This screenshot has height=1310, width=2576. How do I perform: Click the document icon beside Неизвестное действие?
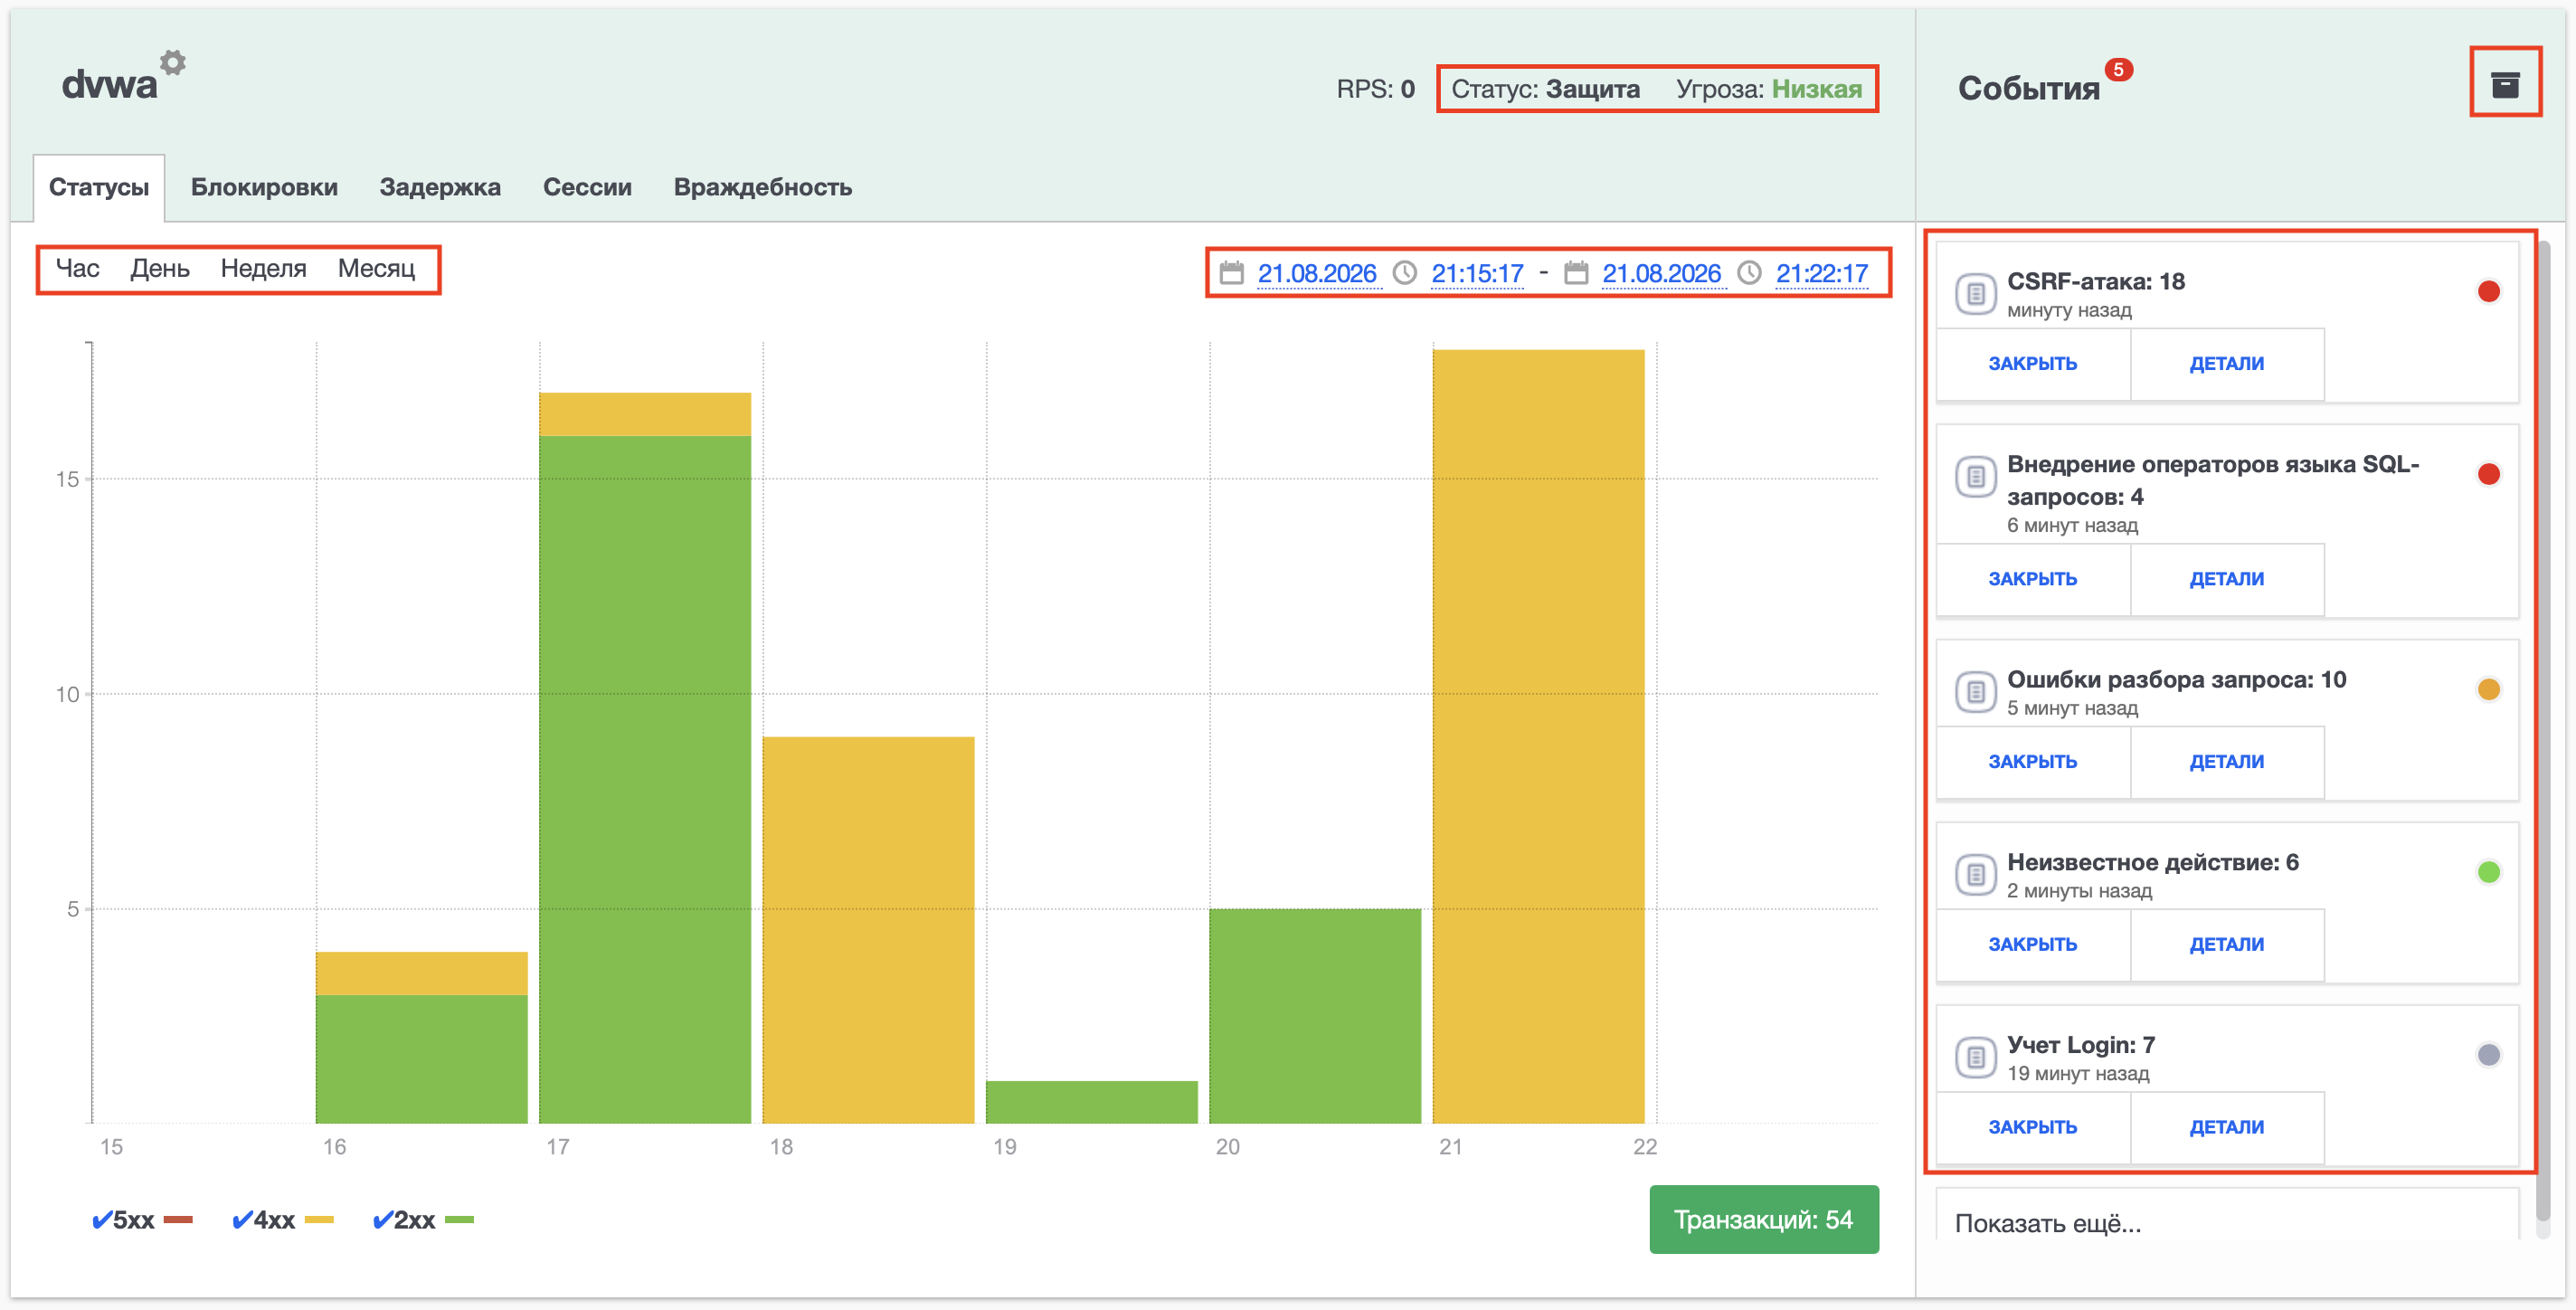click(1975, 875)
